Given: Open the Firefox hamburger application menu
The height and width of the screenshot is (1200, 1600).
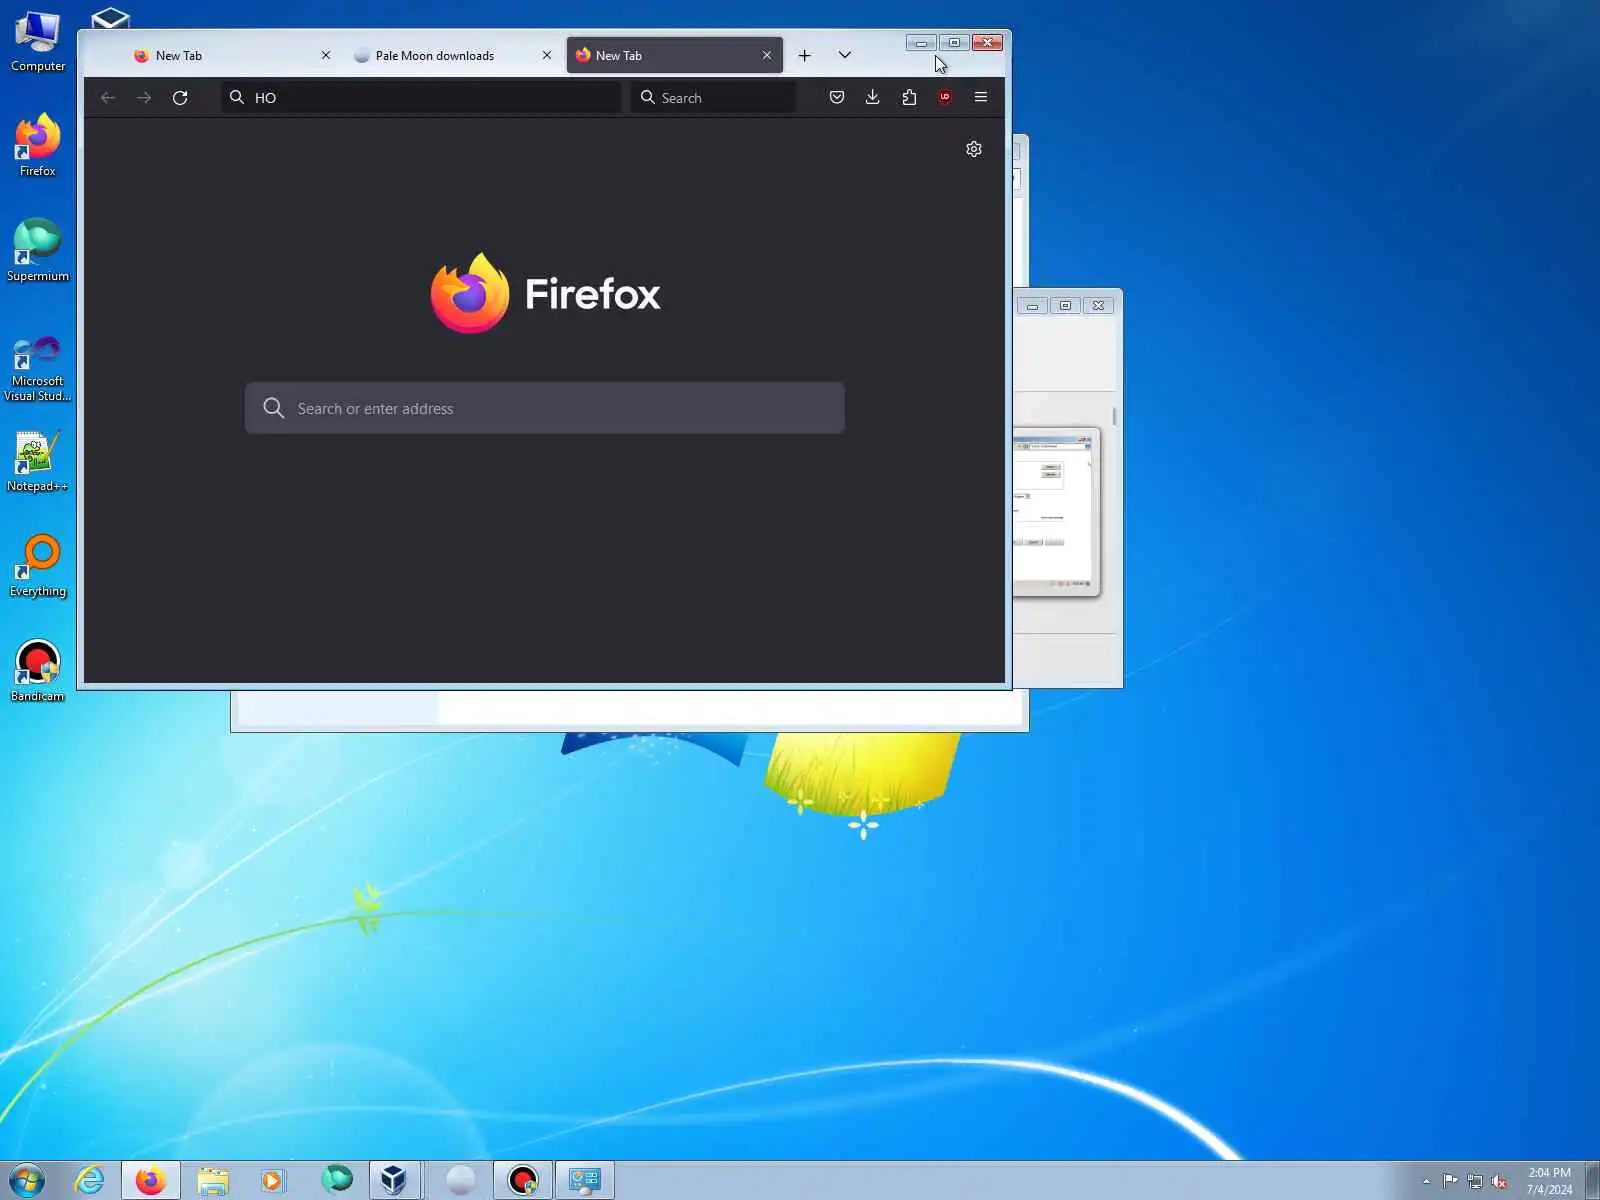Looking at the screenshot, I should [981, 97].
